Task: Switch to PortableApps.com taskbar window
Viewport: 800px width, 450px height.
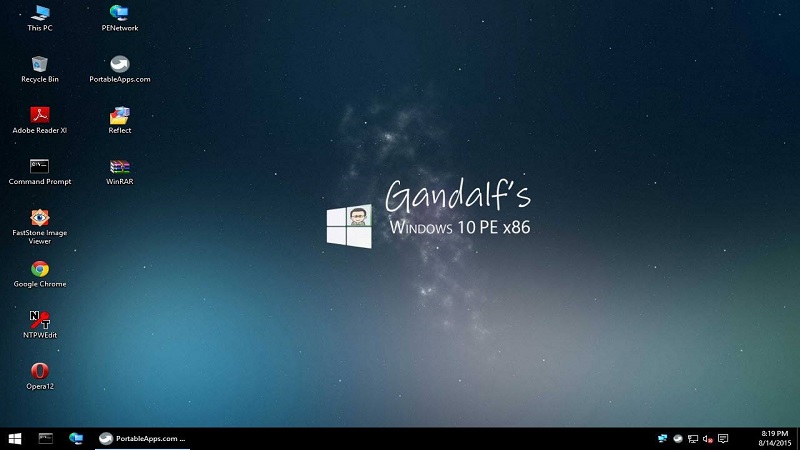Action: pyautogui.click(x=142, y=439)
